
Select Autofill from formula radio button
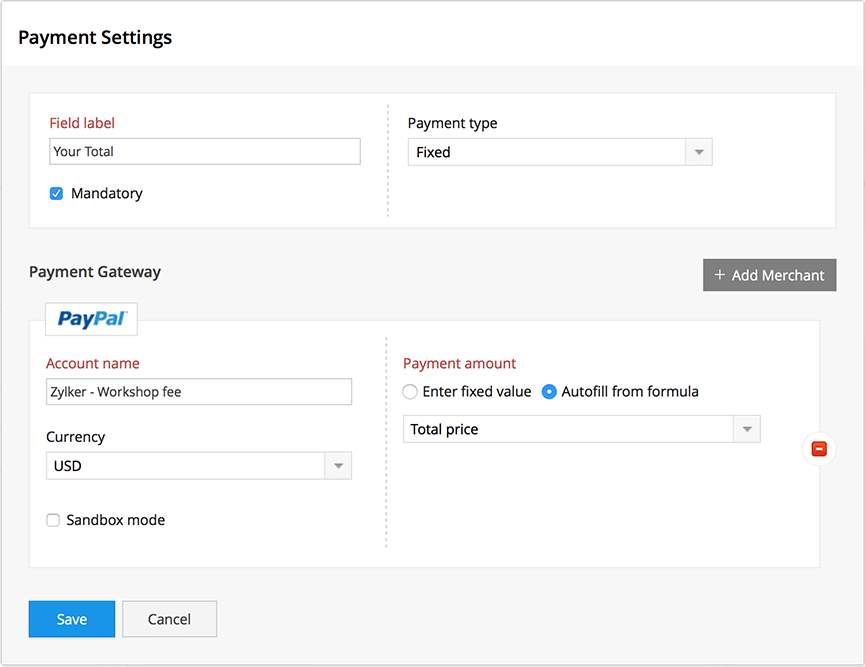tap(549, 392)
